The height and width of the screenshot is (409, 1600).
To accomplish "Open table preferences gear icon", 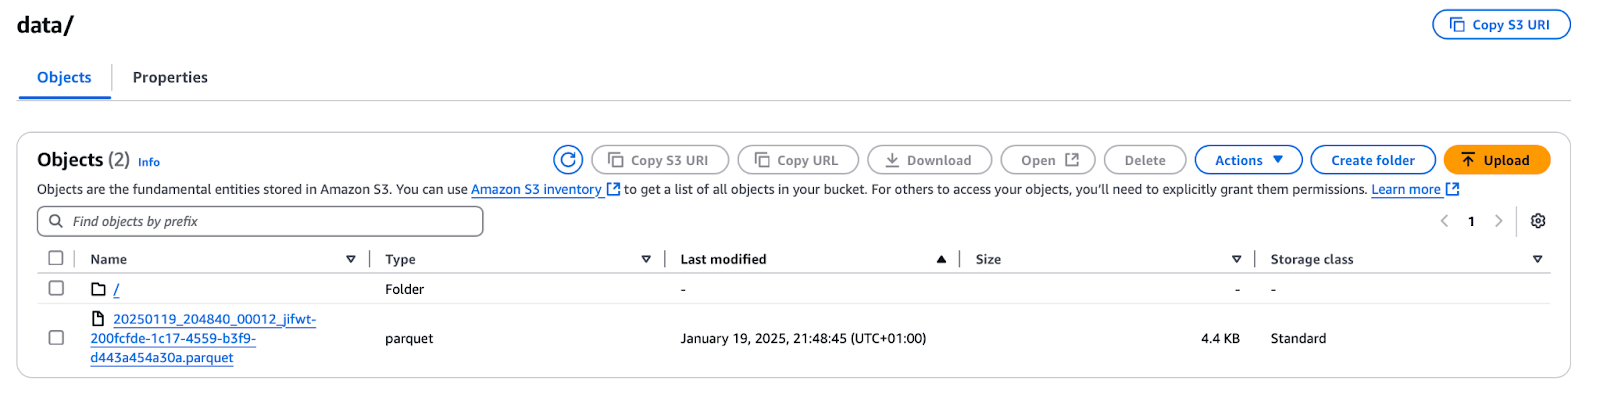I will point(1538,221).
